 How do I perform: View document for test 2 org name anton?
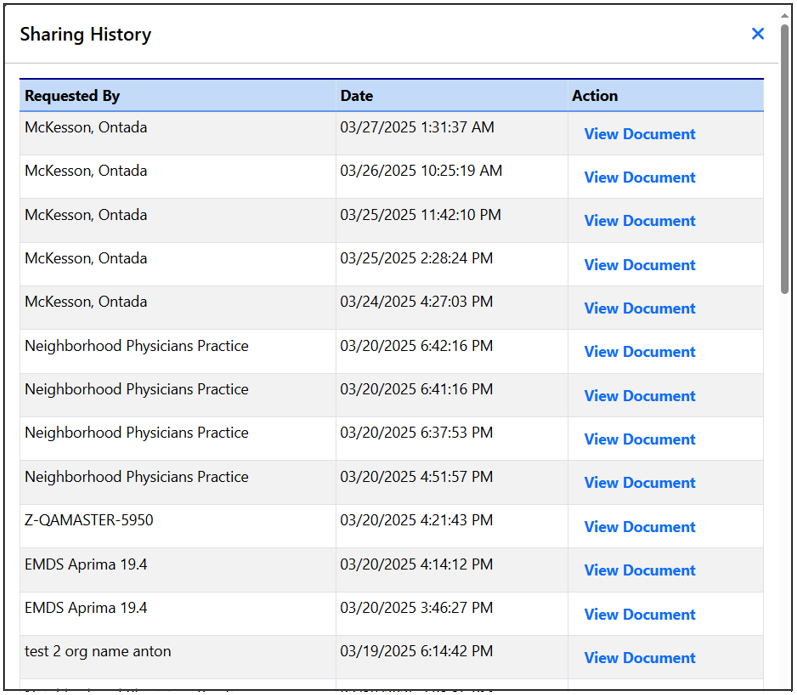pos(639,658)
